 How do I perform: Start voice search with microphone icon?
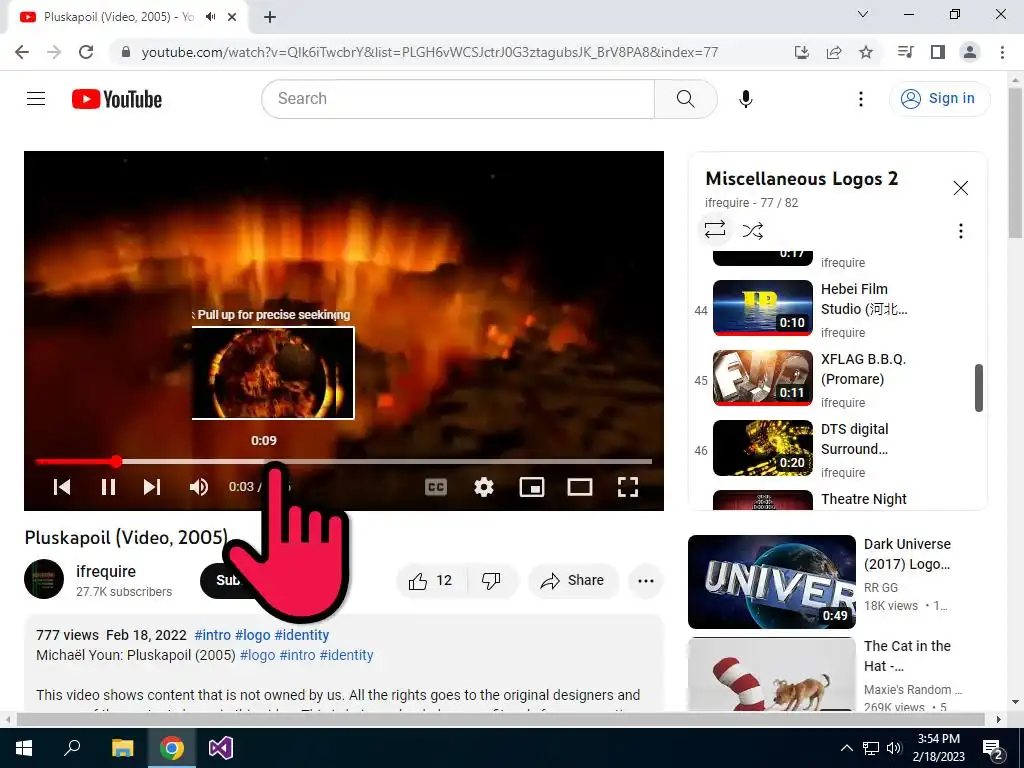tap(745, 99)
